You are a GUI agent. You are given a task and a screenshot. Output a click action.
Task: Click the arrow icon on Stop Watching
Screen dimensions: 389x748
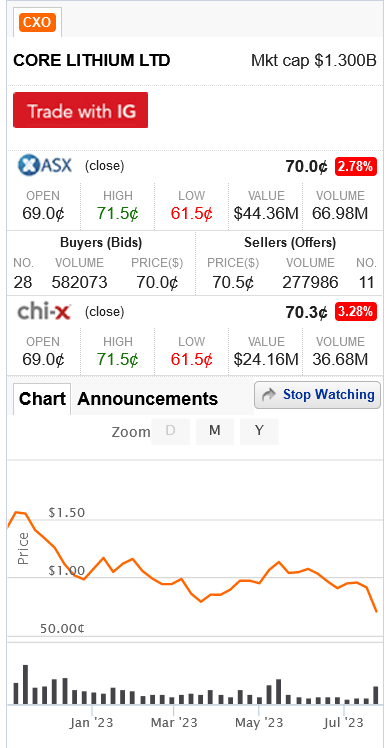coord(270,395)
